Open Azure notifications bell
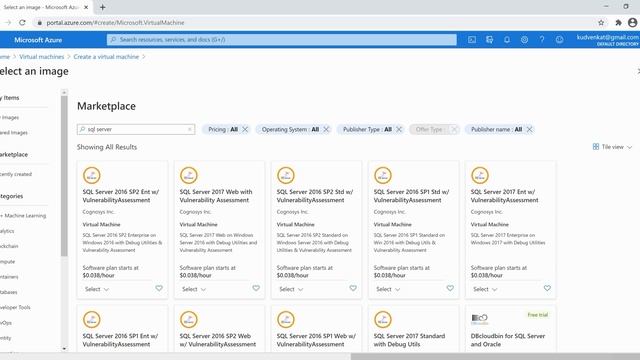Screen dimensions: 640x360 (507, 40)
